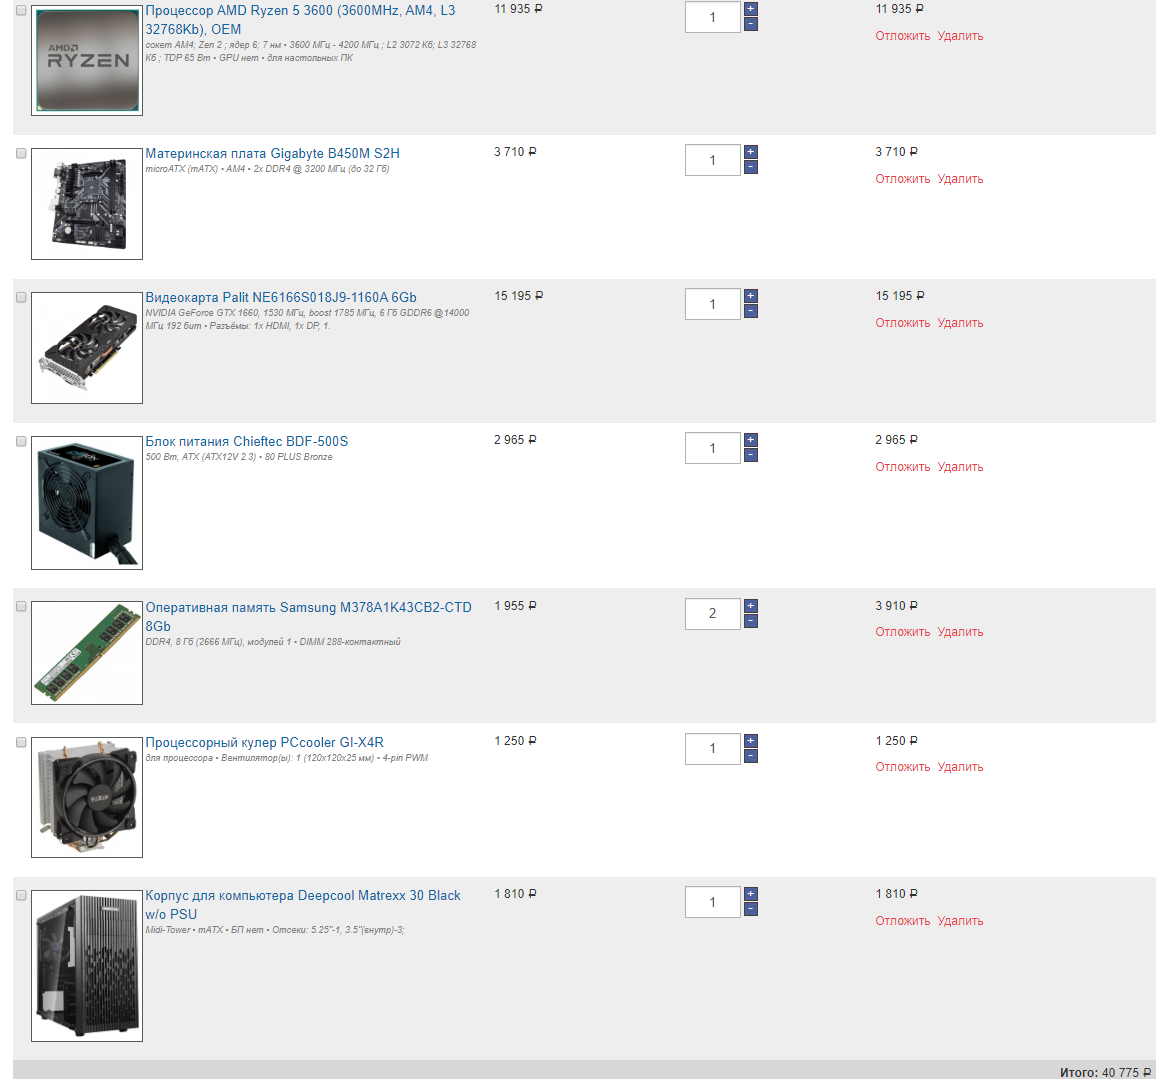Increase quantity of Deepcool Matrexx 30 case

pos(751,894)
